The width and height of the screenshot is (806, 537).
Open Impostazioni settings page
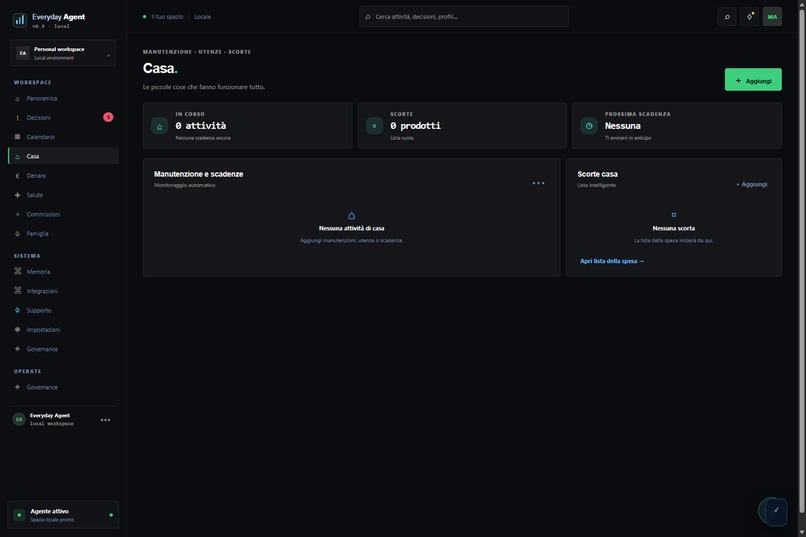63,329
